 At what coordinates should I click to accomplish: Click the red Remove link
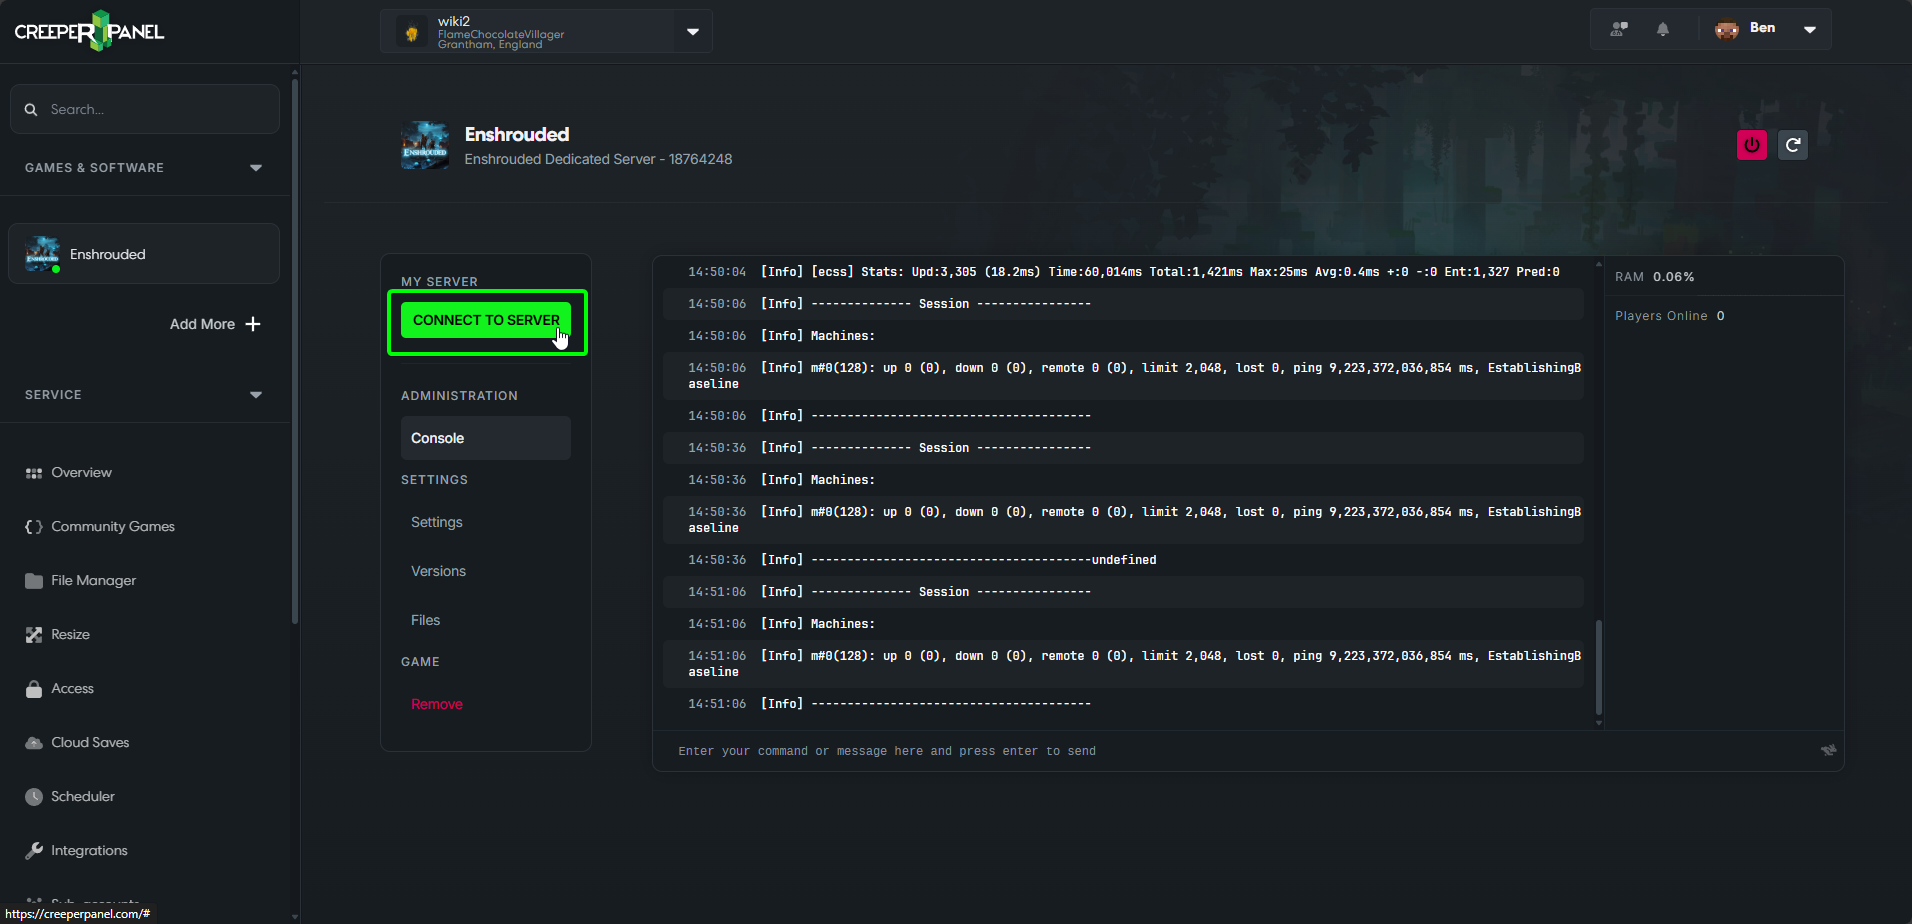tap(437, 704)
